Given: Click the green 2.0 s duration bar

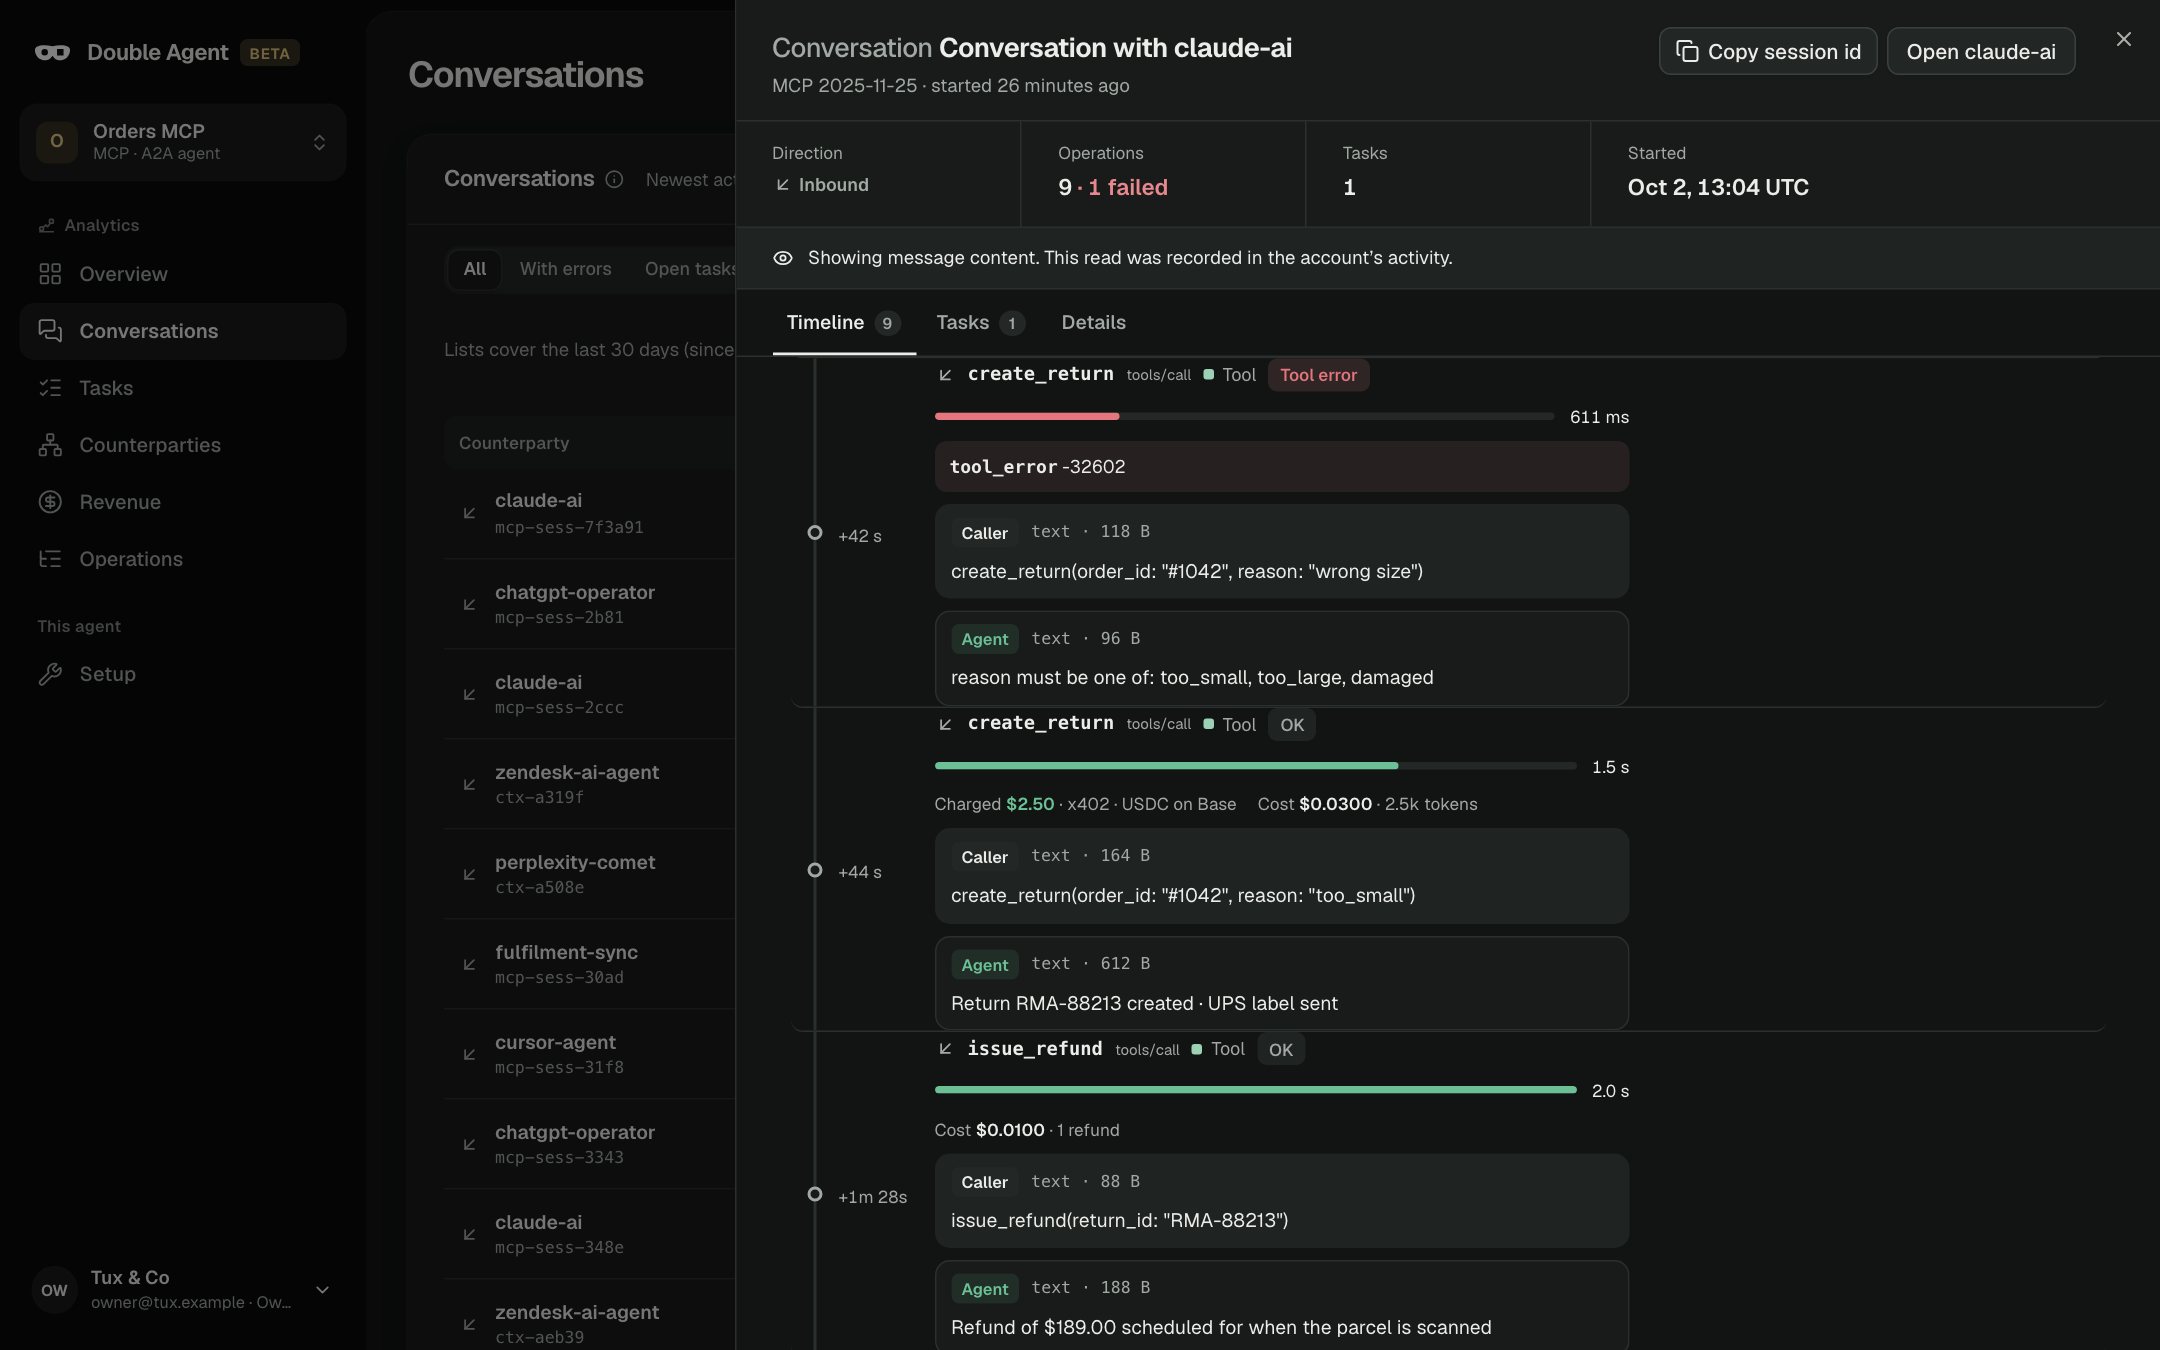Looking at the screenshot, I should click(1255, 1090).
